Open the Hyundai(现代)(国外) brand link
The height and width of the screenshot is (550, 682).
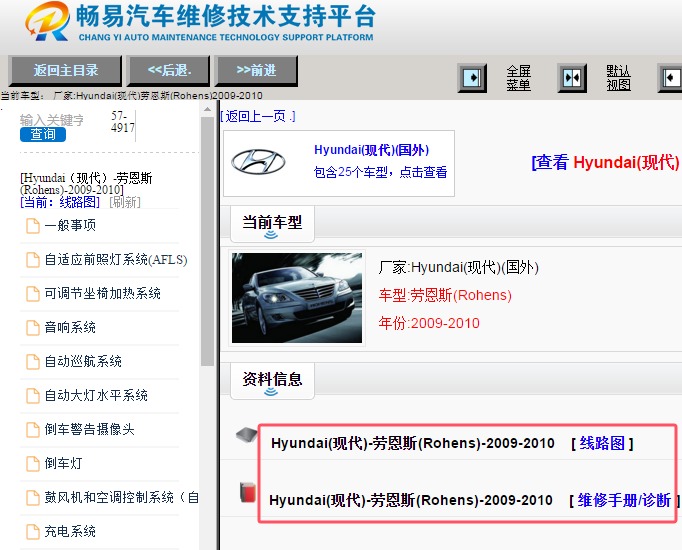click(371, 150)
